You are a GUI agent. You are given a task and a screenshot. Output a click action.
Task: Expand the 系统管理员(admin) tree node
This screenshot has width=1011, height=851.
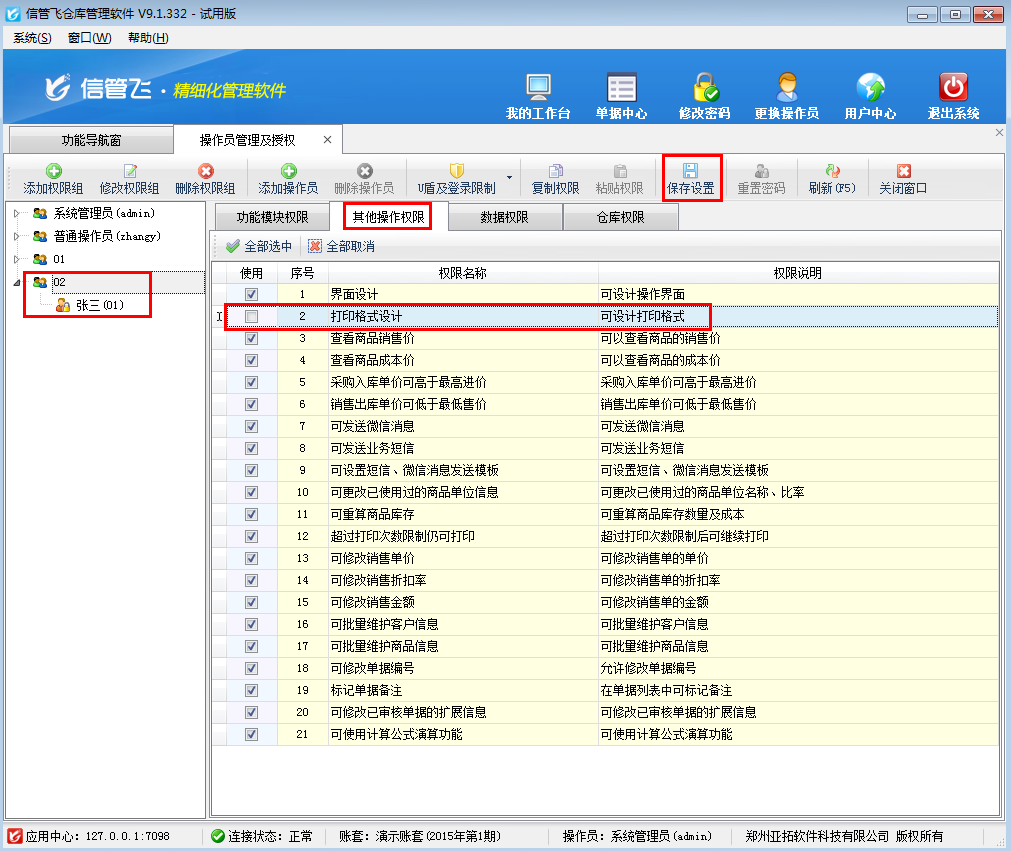click(16, 213)
